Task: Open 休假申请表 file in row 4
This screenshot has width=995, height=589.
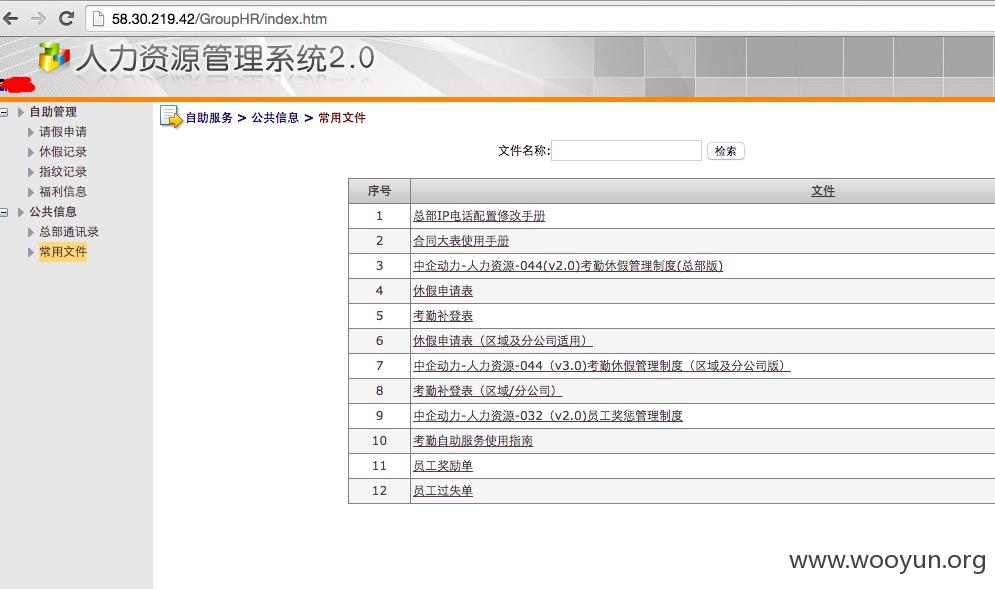Action: 443,291
